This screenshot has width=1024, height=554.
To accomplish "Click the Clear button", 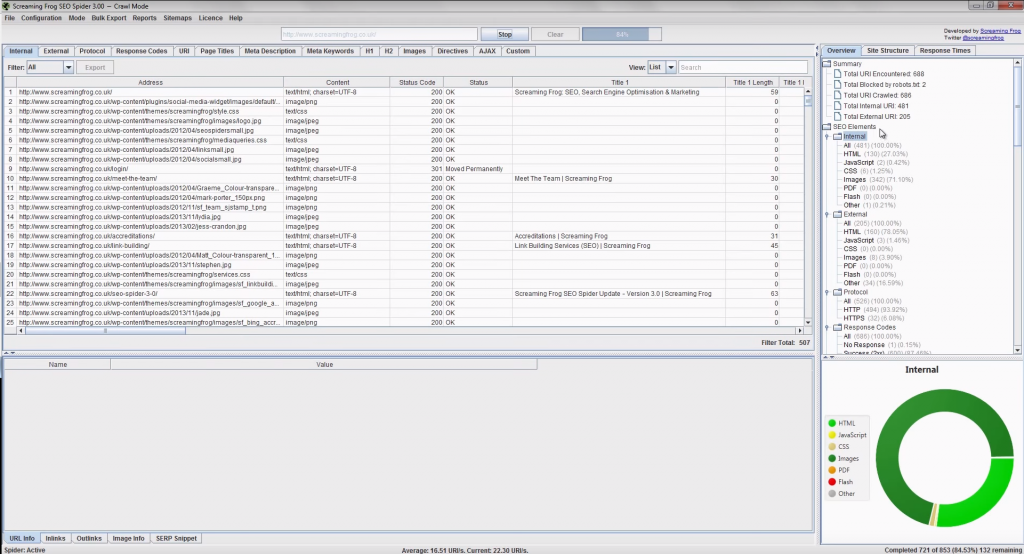I will (x=555, y=34).
